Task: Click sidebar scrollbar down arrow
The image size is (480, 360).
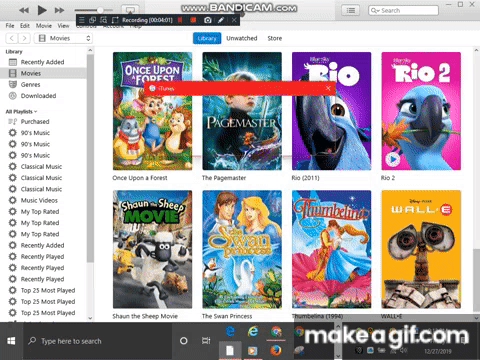Action: tap(90, 318)
